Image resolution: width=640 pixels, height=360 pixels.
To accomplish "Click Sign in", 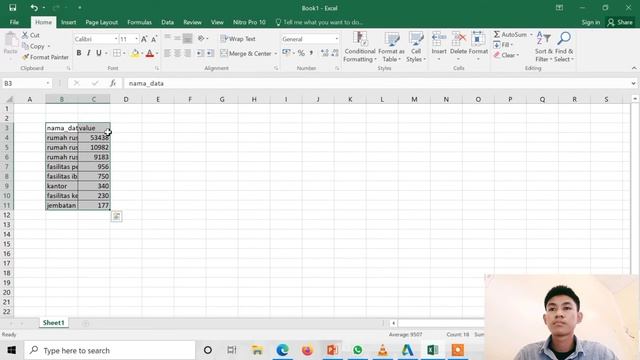I will [591, 22].
